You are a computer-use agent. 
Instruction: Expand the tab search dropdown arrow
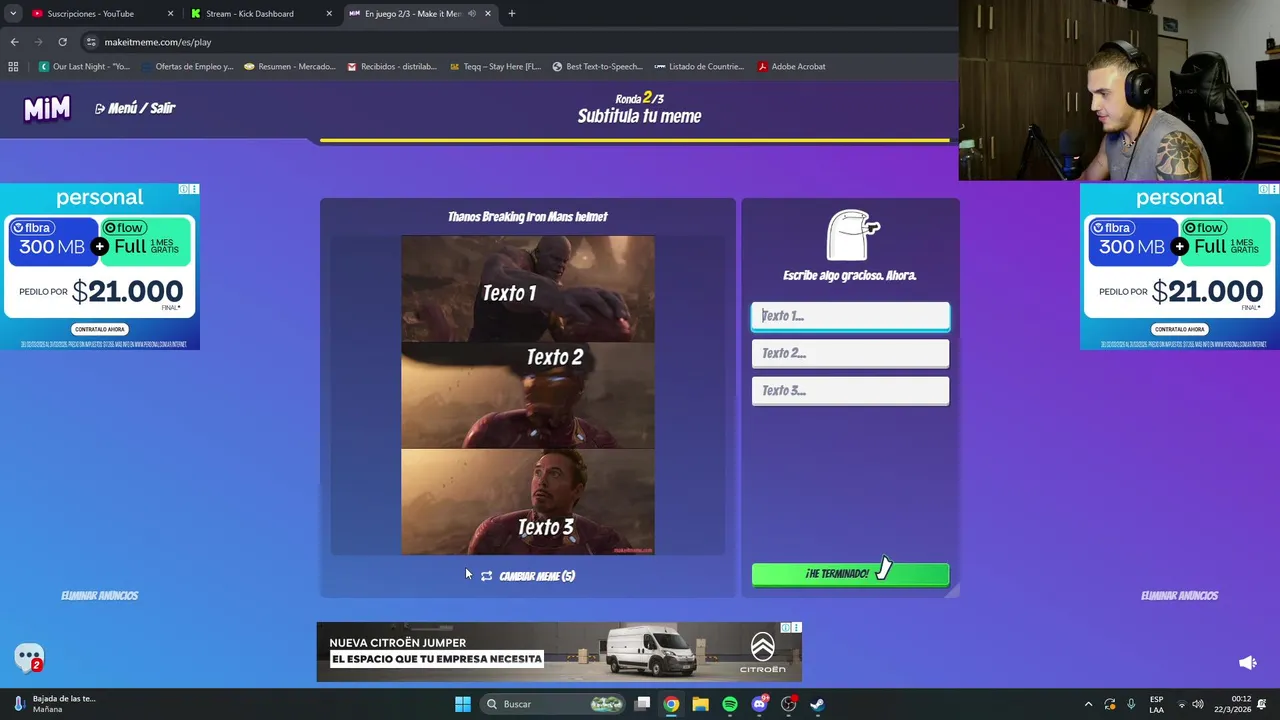tap(13, 14)
